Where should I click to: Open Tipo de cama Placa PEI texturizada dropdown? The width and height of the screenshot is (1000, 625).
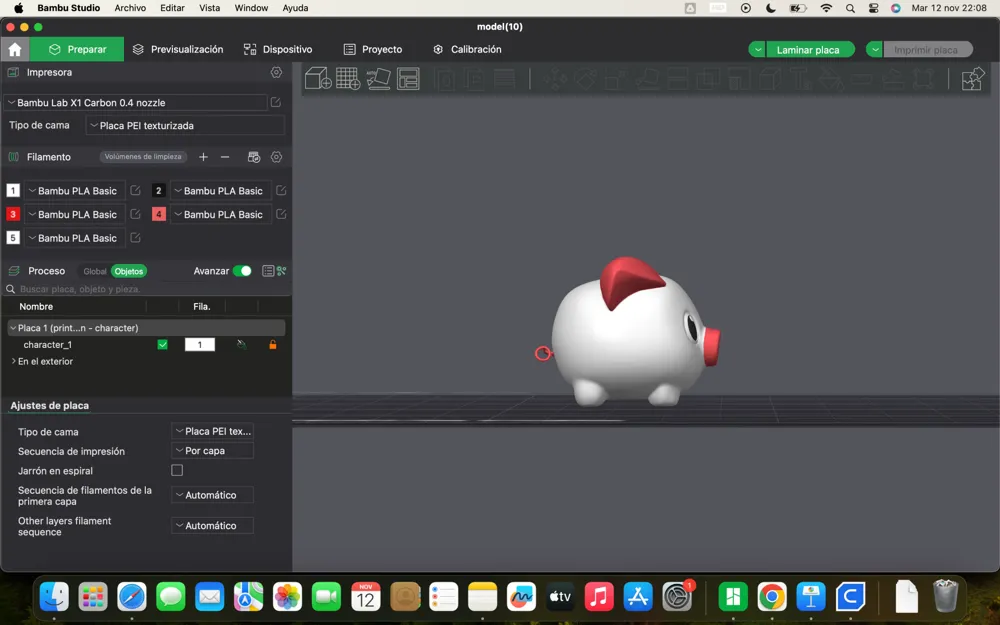click(185, 126)
